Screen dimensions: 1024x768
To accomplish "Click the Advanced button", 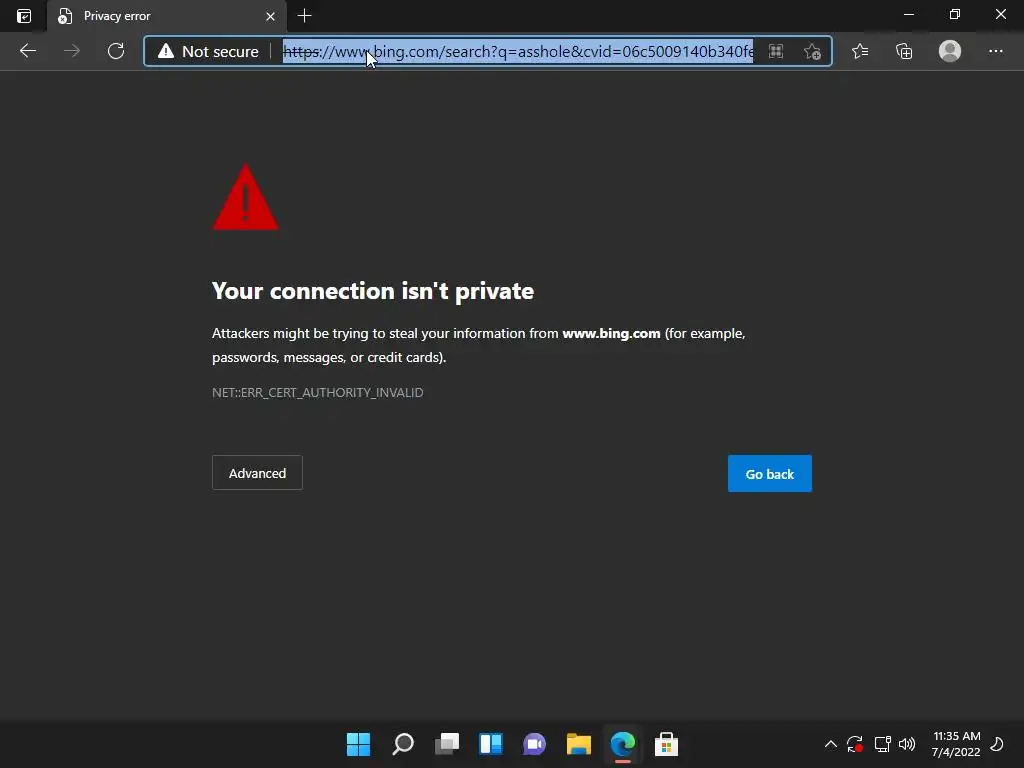I will [257, 473].
